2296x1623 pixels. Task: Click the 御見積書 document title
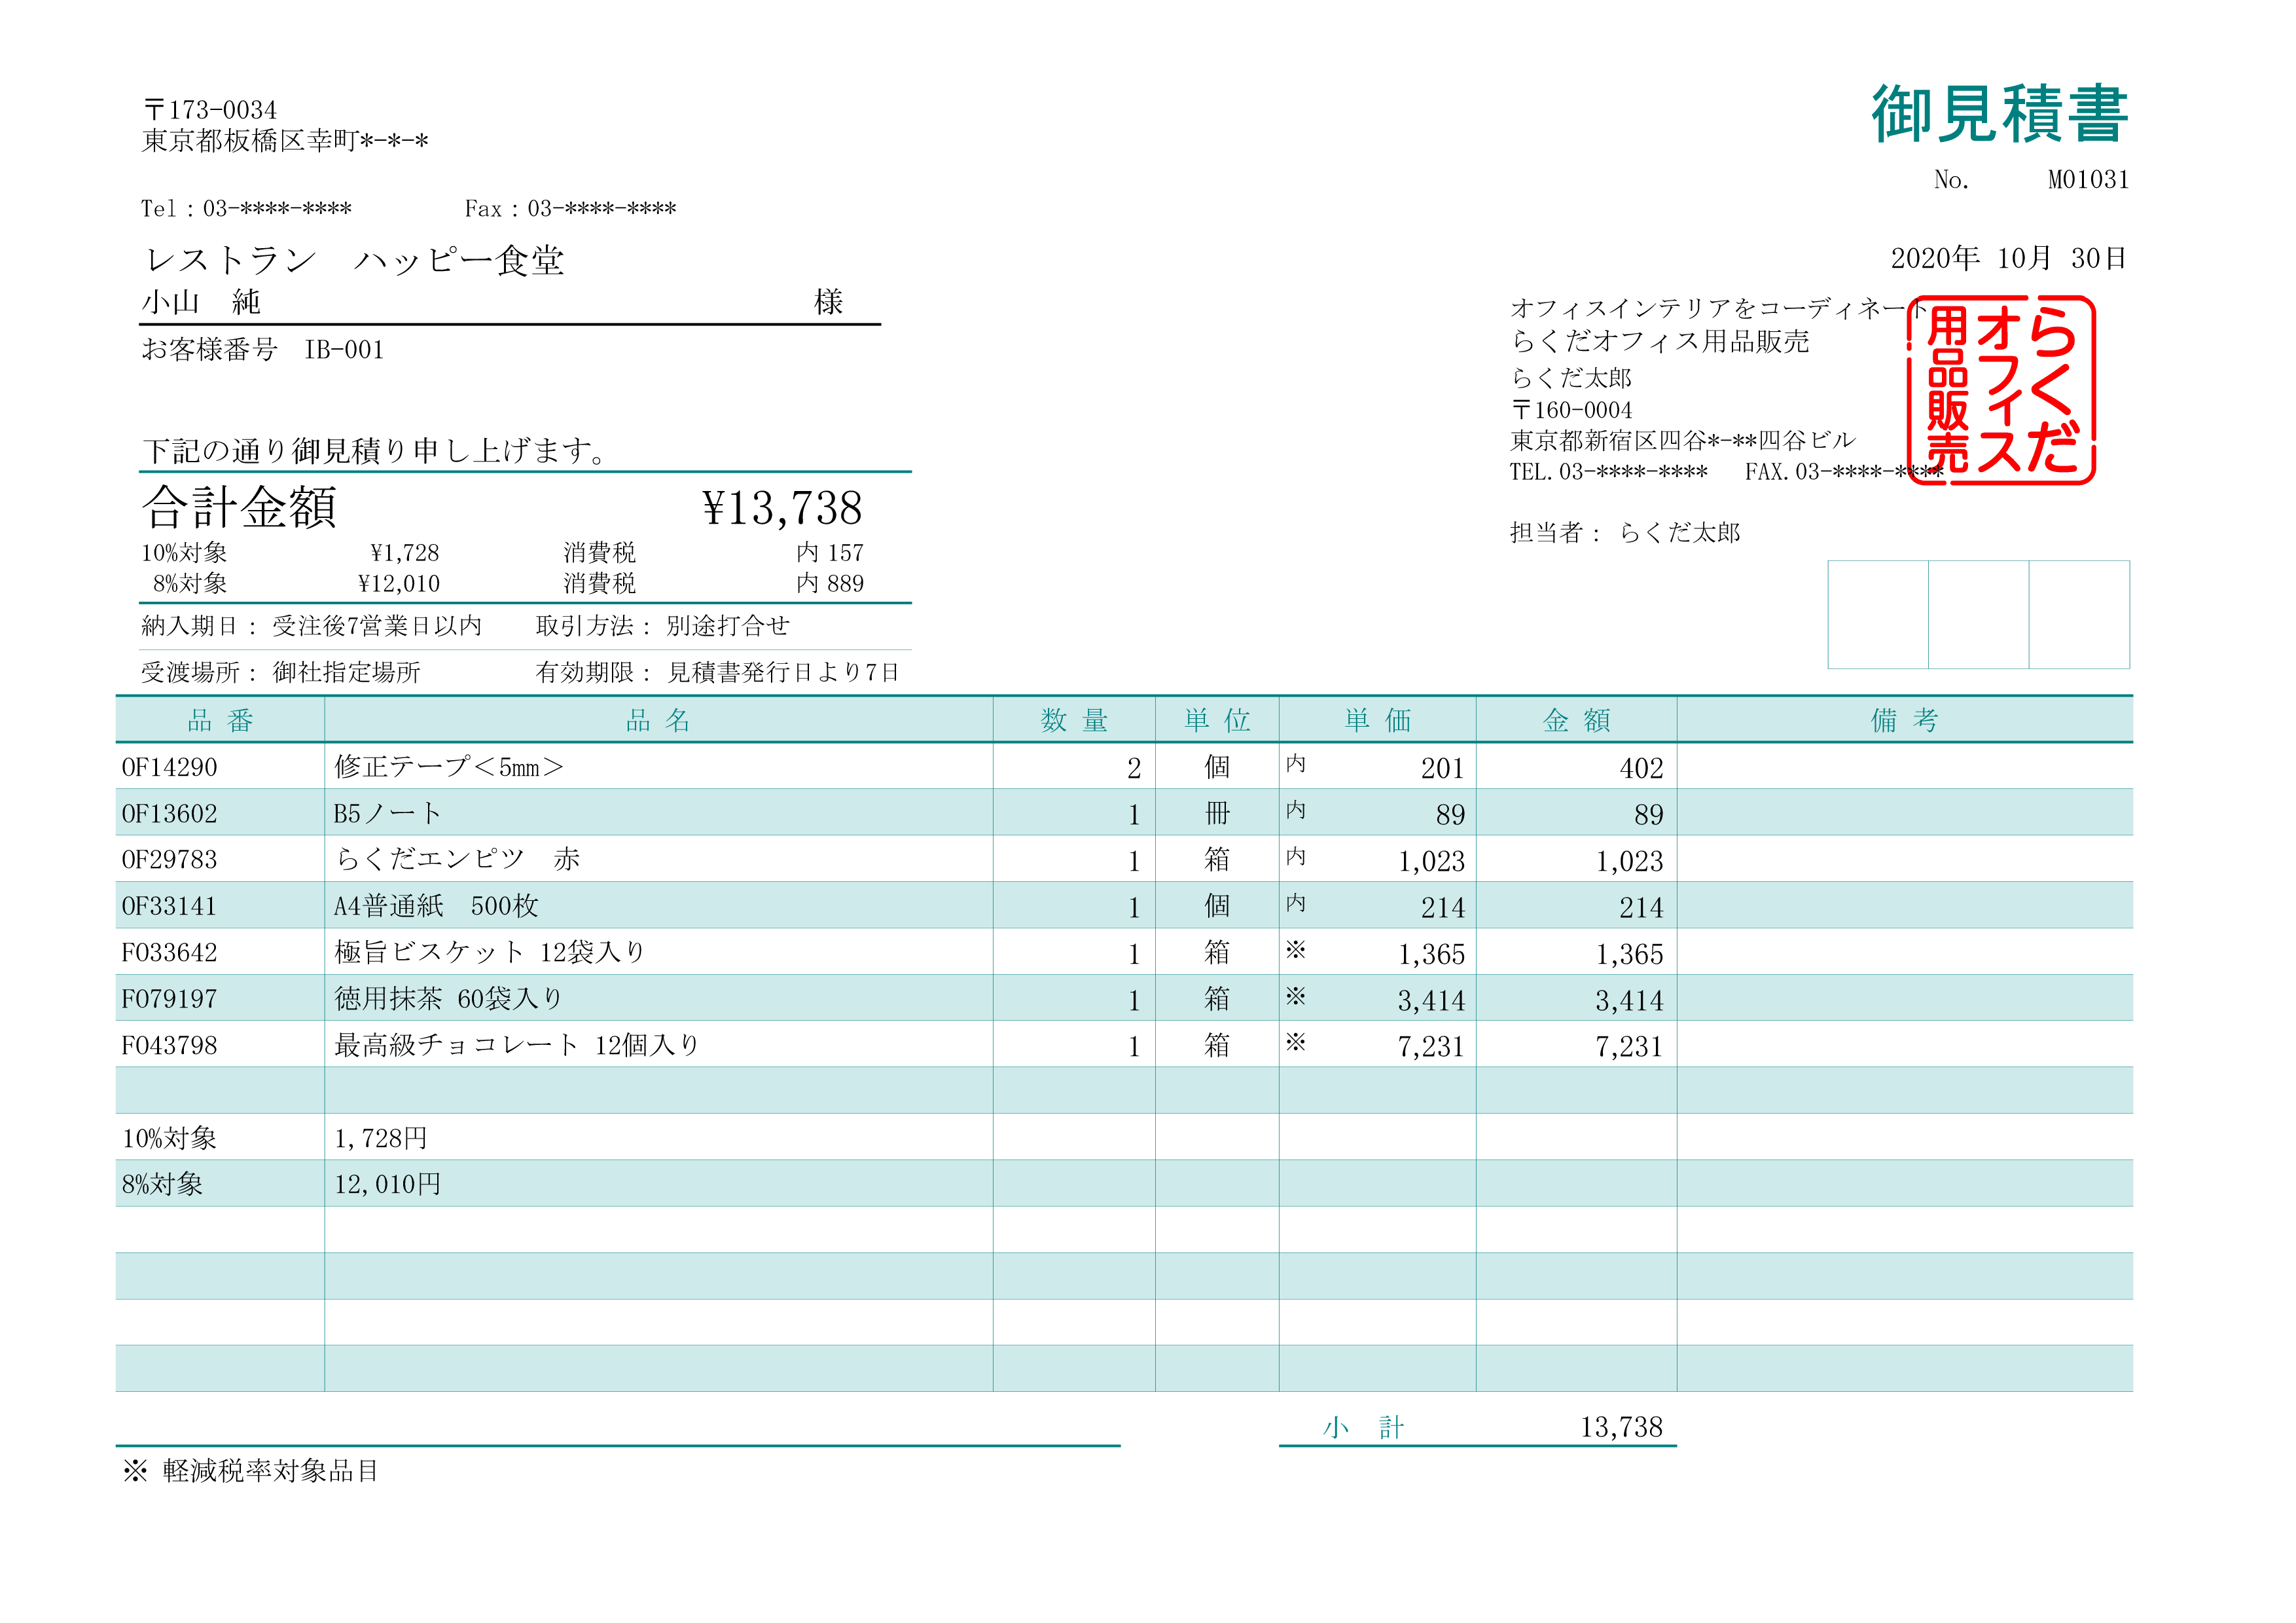[x=1999, y=114]
